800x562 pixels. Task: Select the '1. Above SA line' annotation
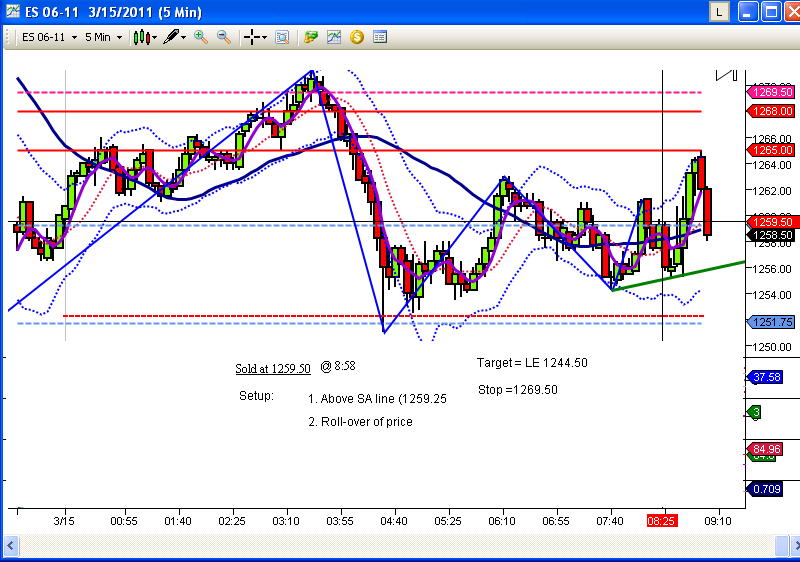point(378,399)
